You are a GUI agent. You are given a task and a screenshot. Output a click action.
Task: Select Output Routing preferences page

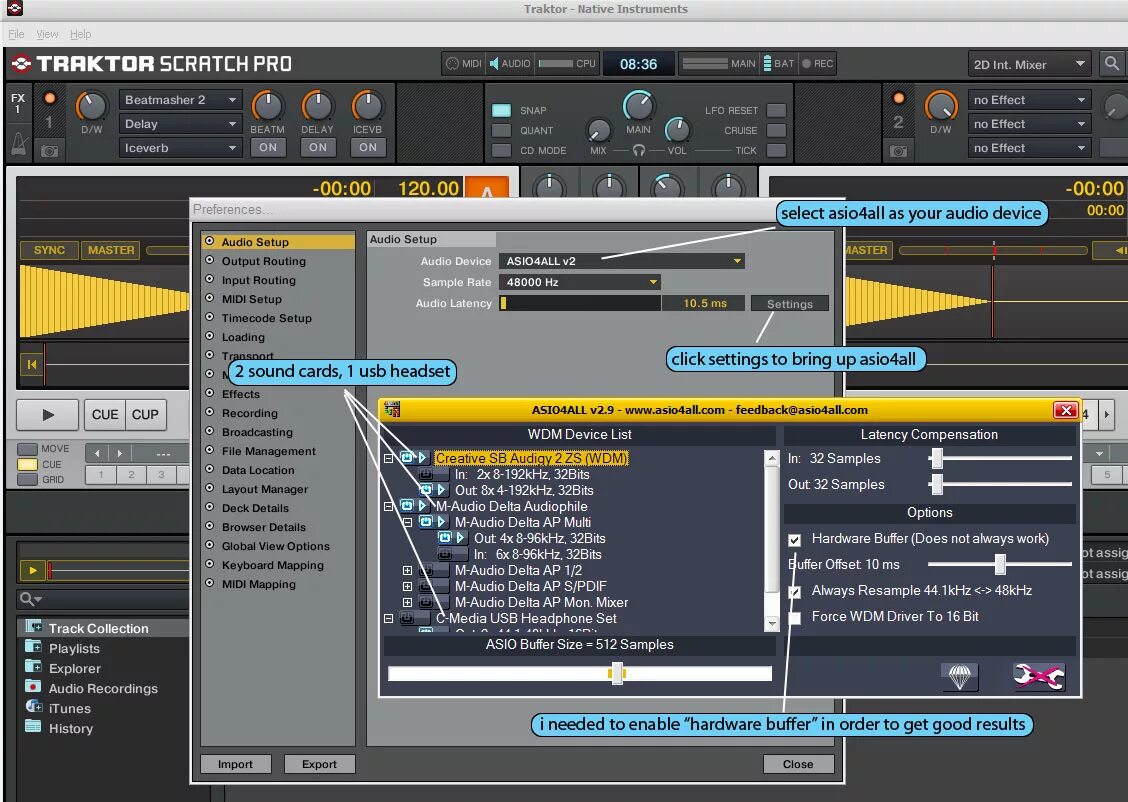click(x=263, y=261)
